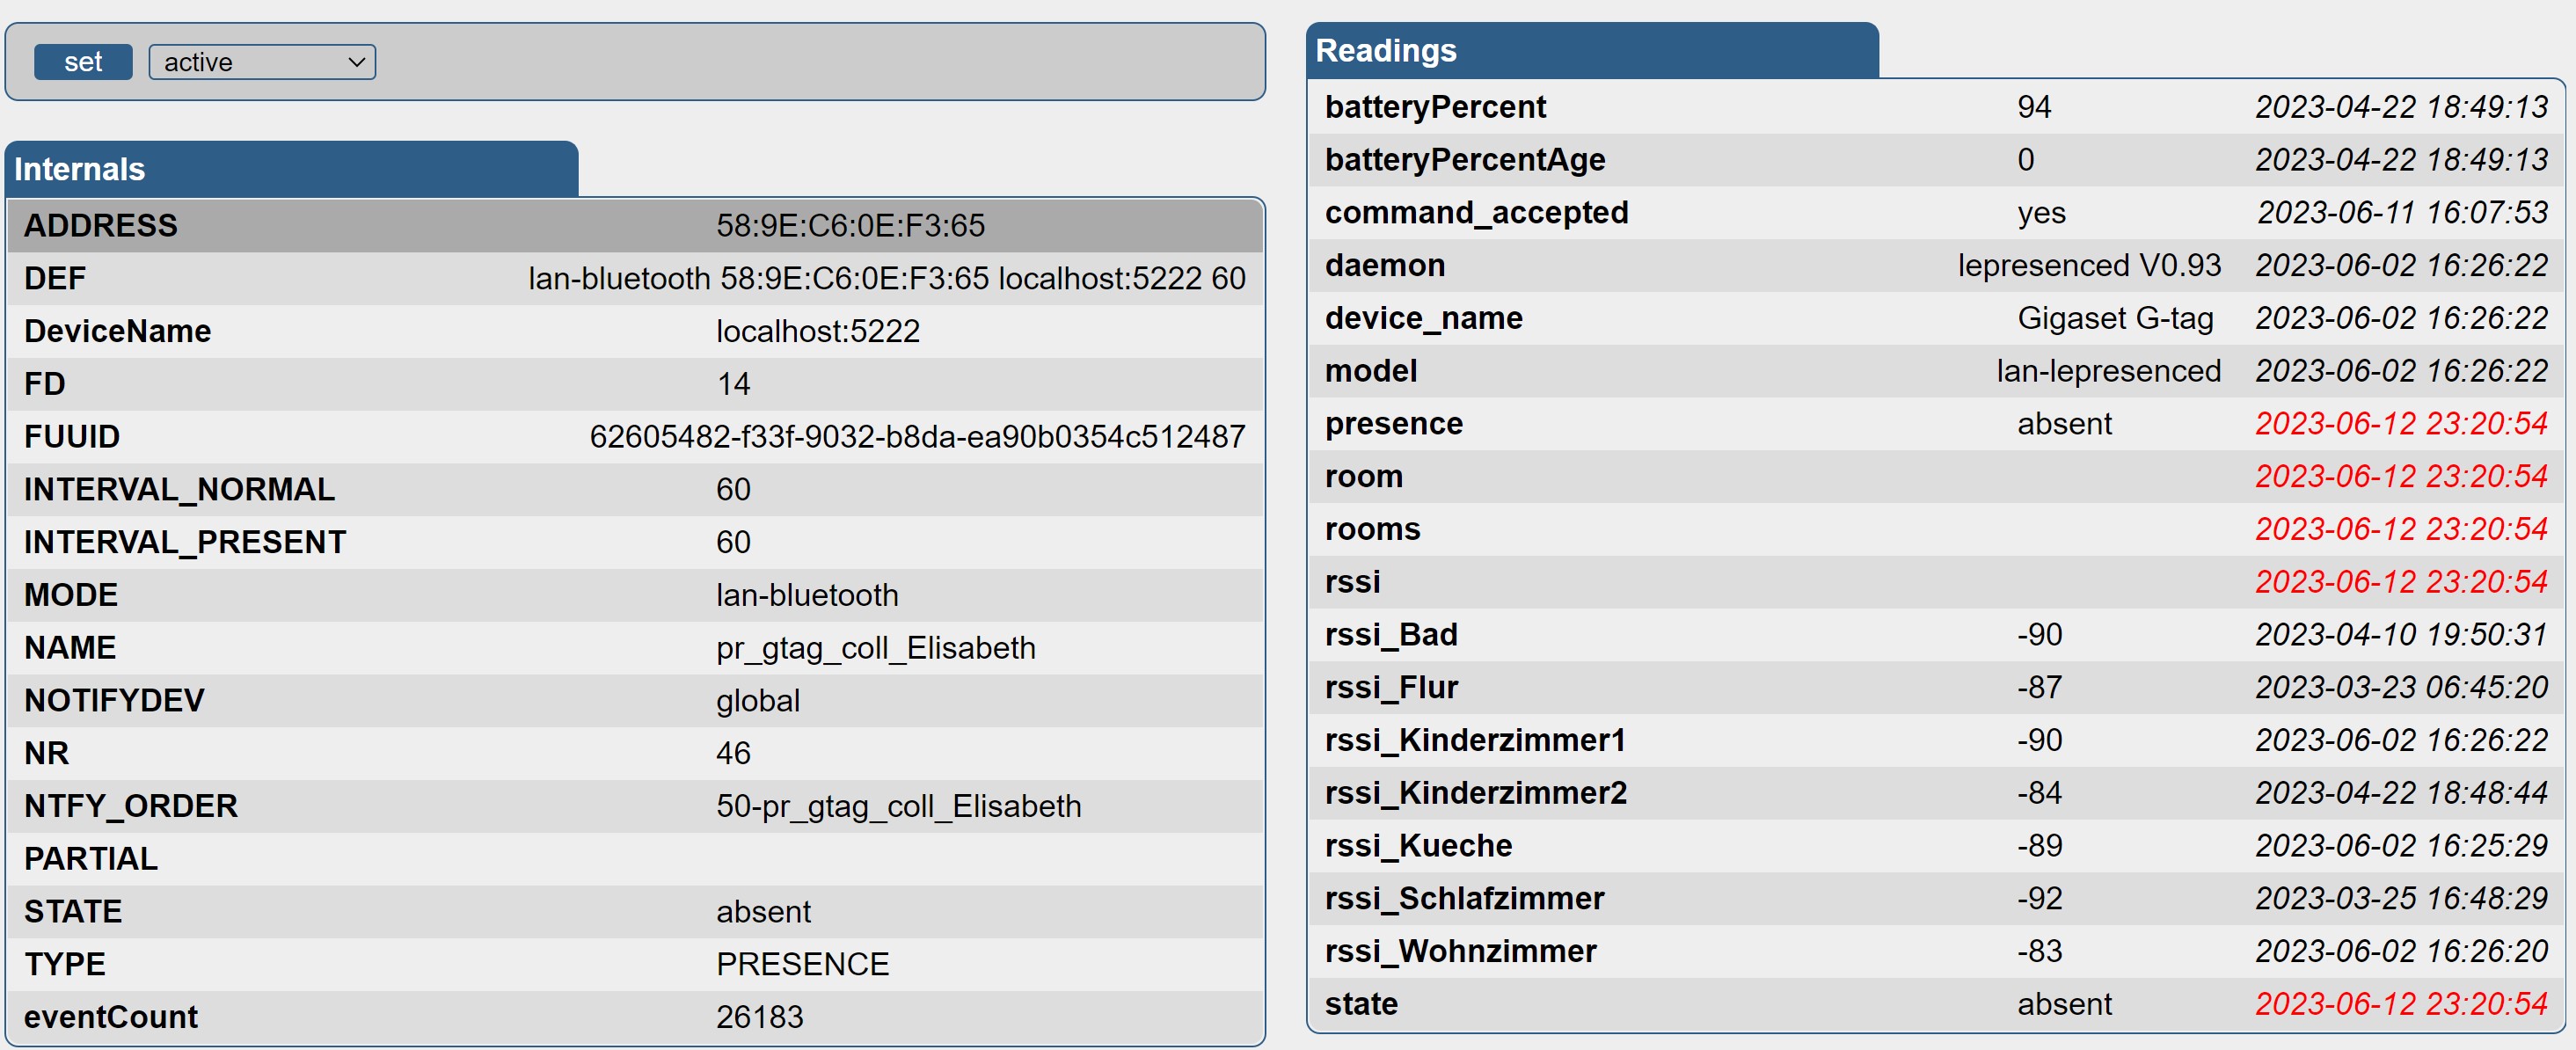Screen dimensions: 2576x1050
Task: Select the rssi_Wohnzimmer reading
Action: pyautogui.click(x=1461, y=951)
